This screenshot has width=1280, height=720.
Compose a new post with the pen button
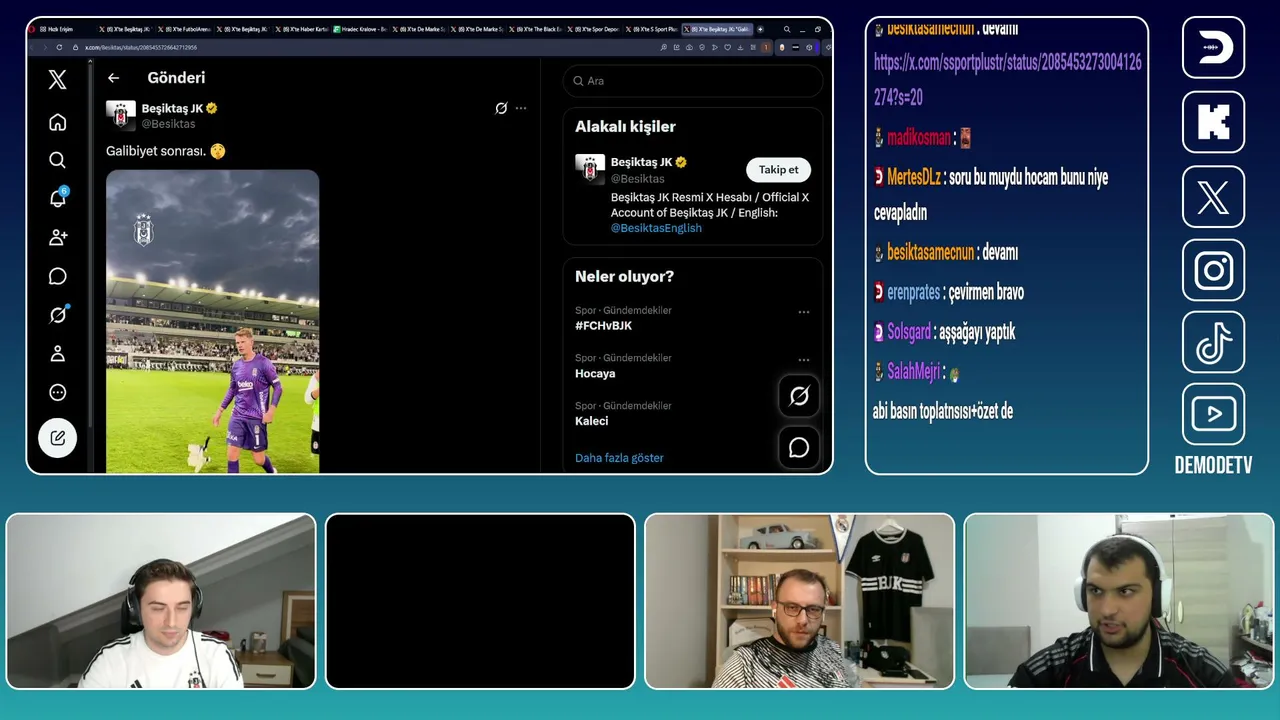point(58,437)
